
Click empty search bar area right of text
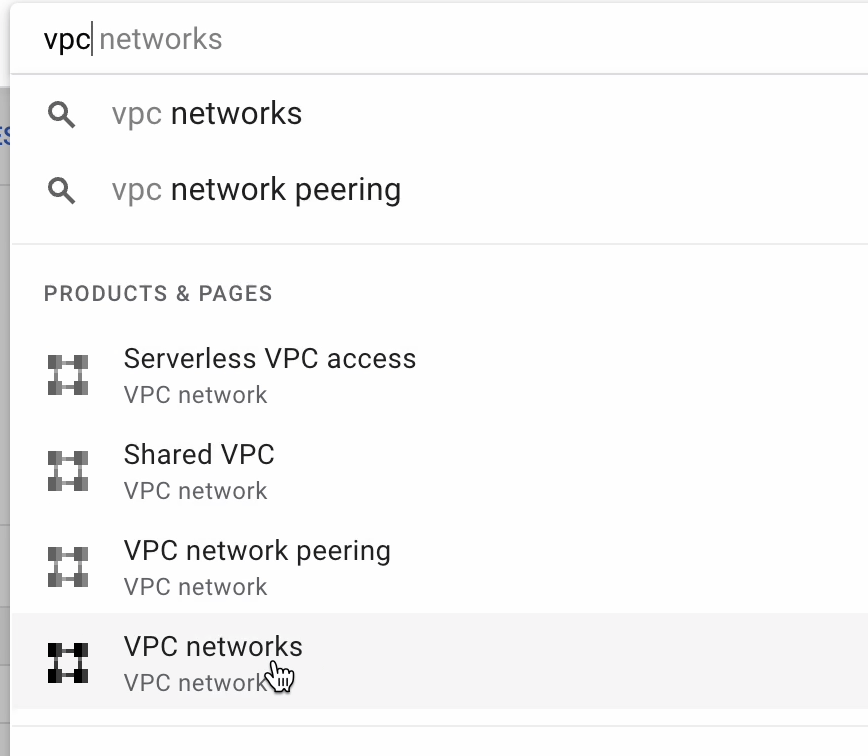[550, 40]
